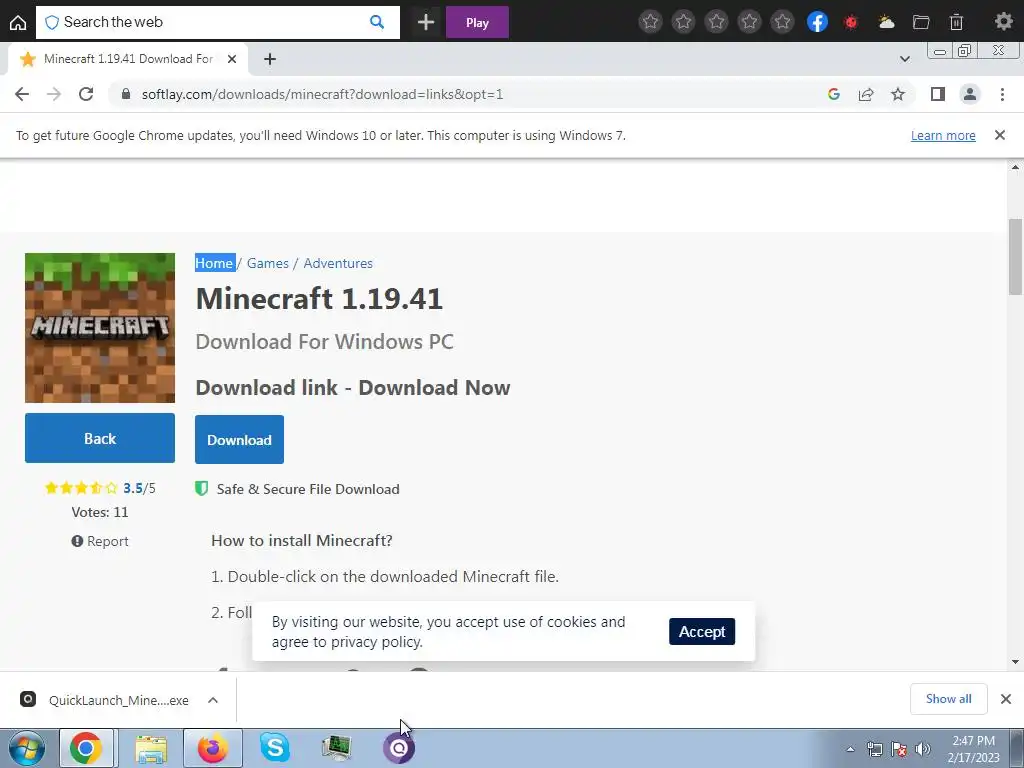Click the red ladybug icon
The width and height of the screenshot is (1024, 768).
tap(851, 22)
